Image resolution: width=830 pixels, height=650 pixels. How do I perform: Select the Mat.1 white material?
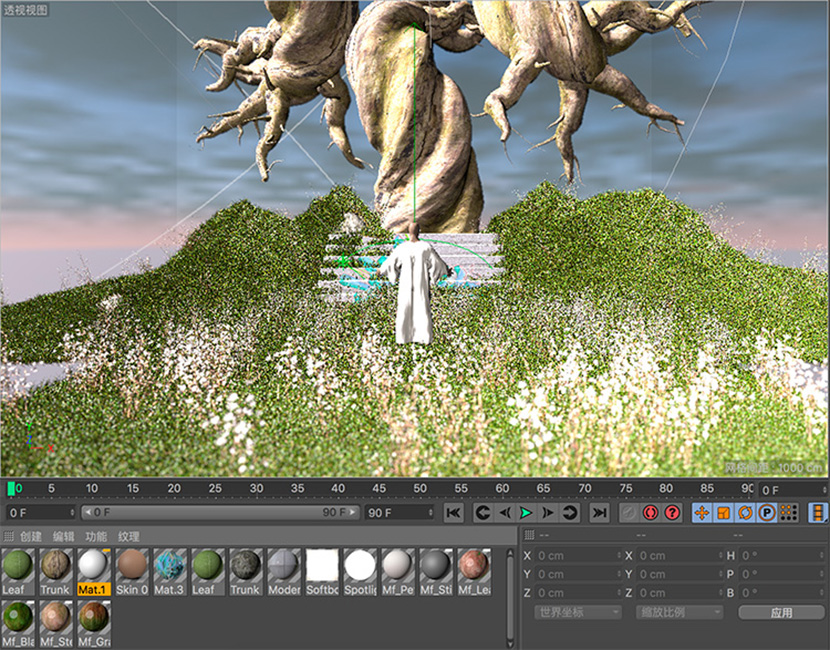pyautogui.click(x=94, y=572)
